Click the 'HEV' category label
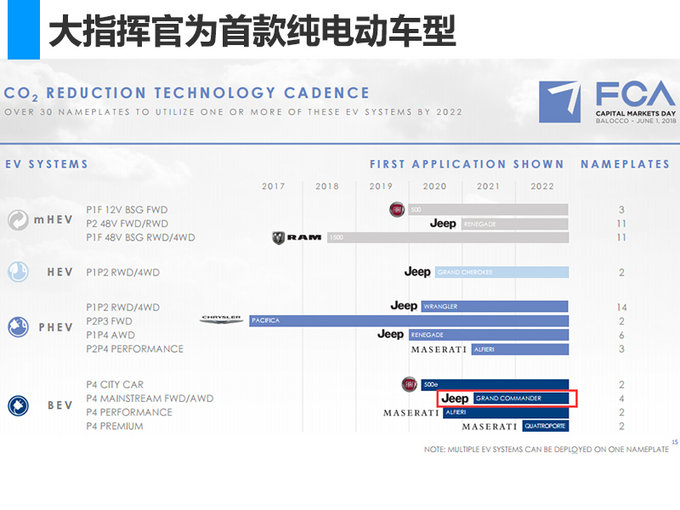This screenshot has width=680, height=510. tap(60, 272)
